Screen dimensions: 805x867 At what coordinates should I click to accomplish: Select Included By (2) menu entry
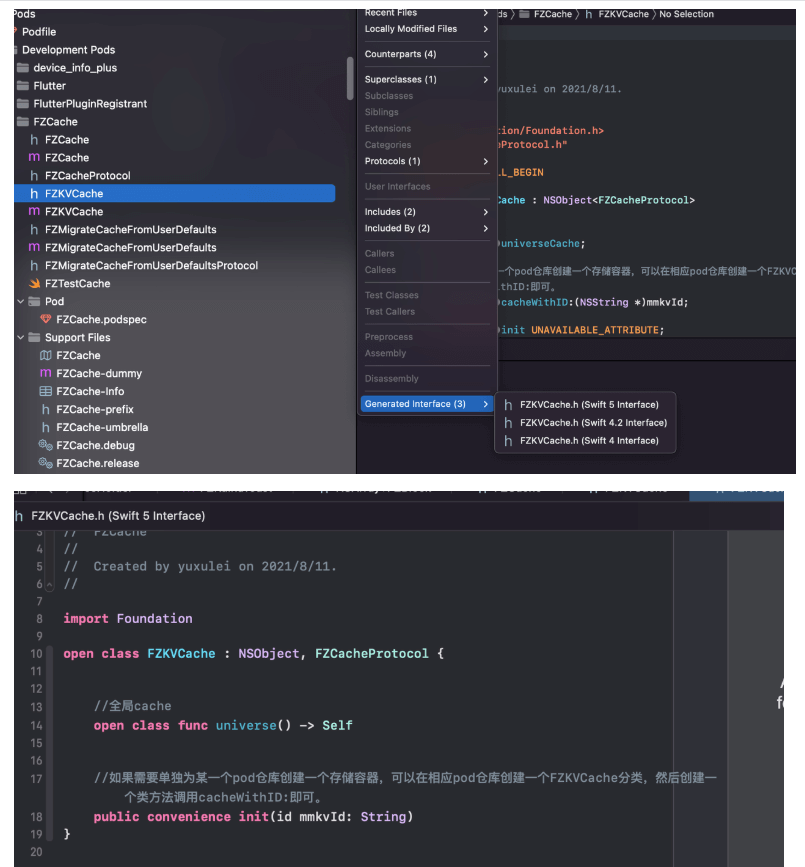click(x=427, y=228)
